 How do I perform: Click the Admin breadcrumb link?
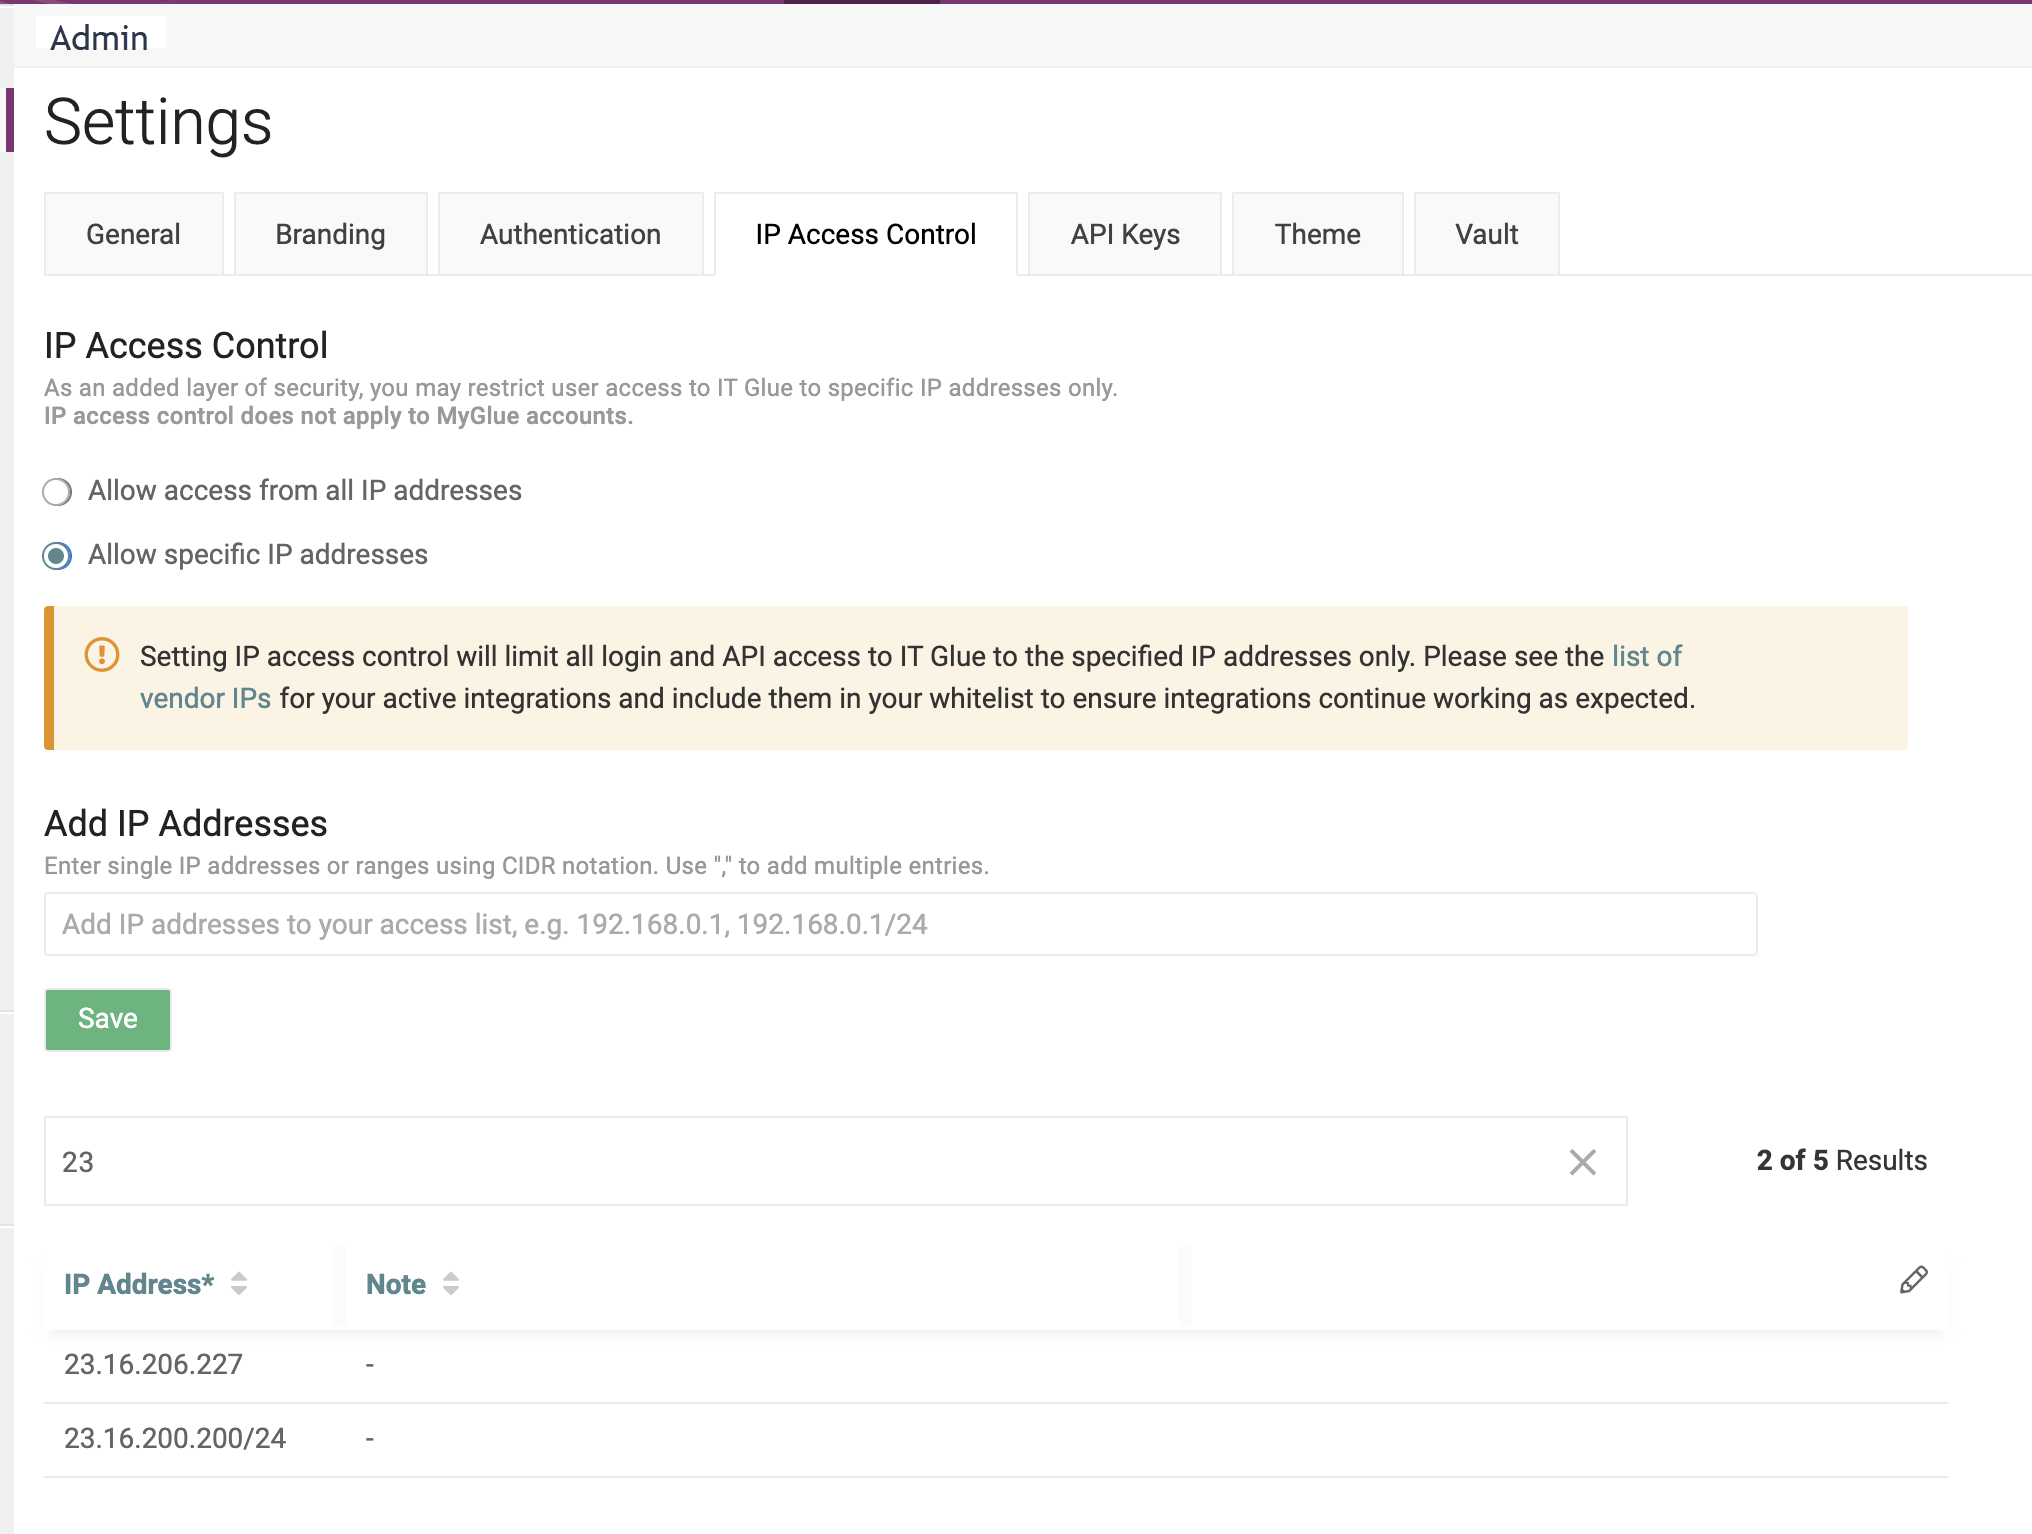99,38
